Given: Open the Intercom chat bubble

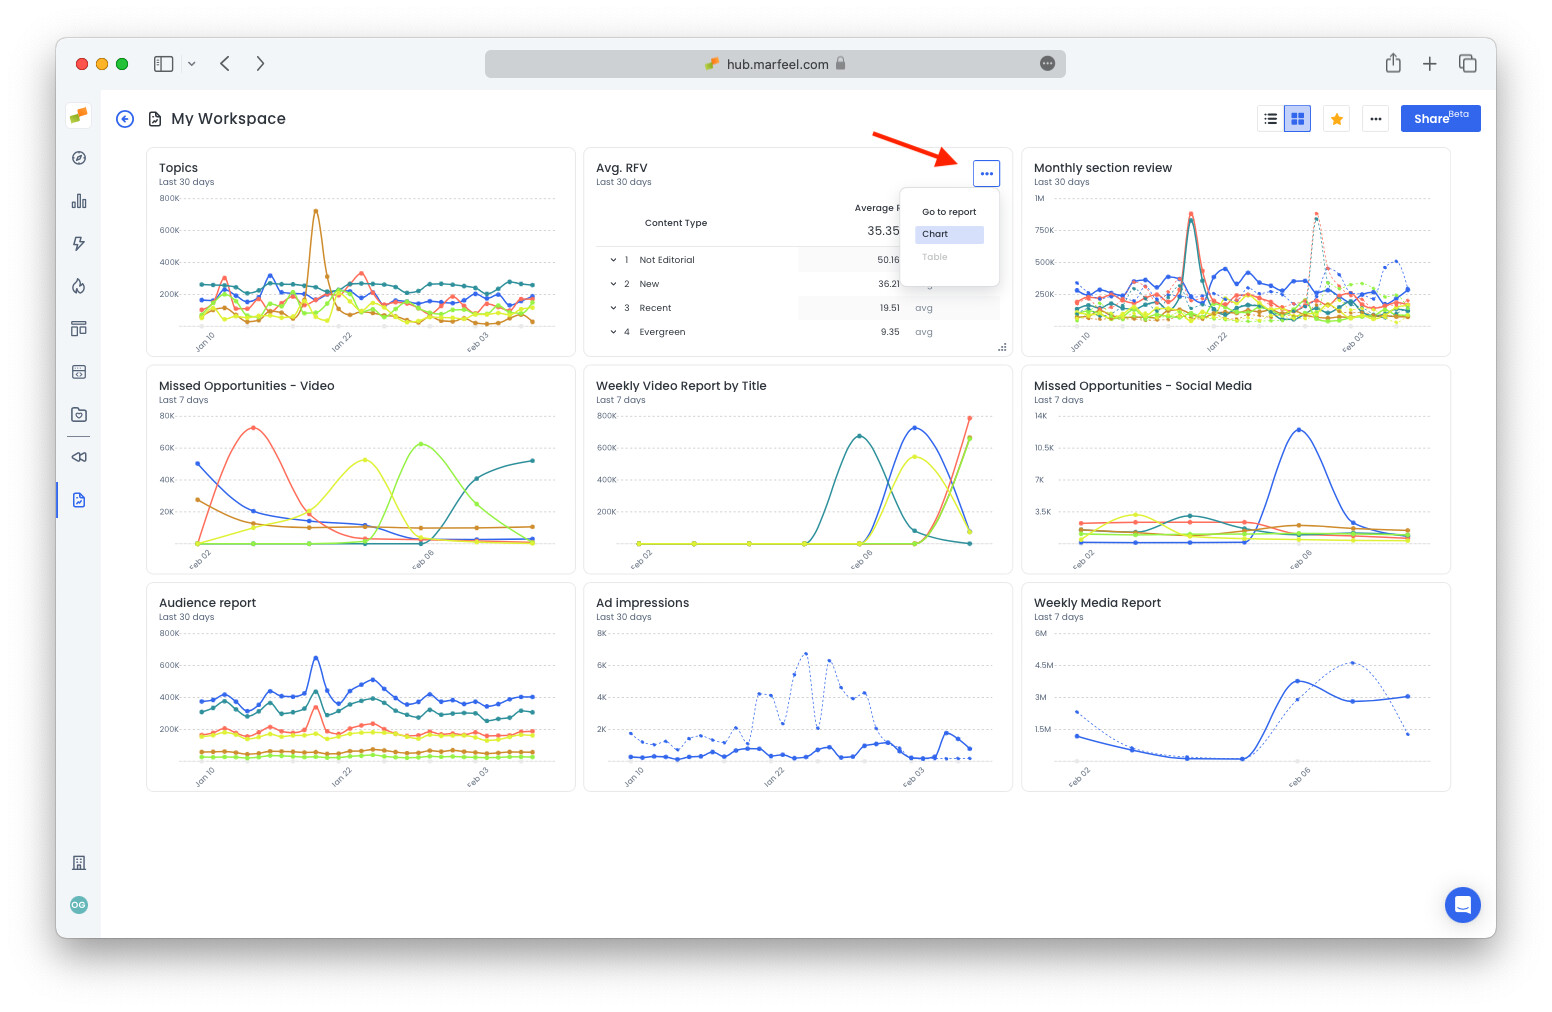Looking at the screenshot, I should (x=1463, y=905).
